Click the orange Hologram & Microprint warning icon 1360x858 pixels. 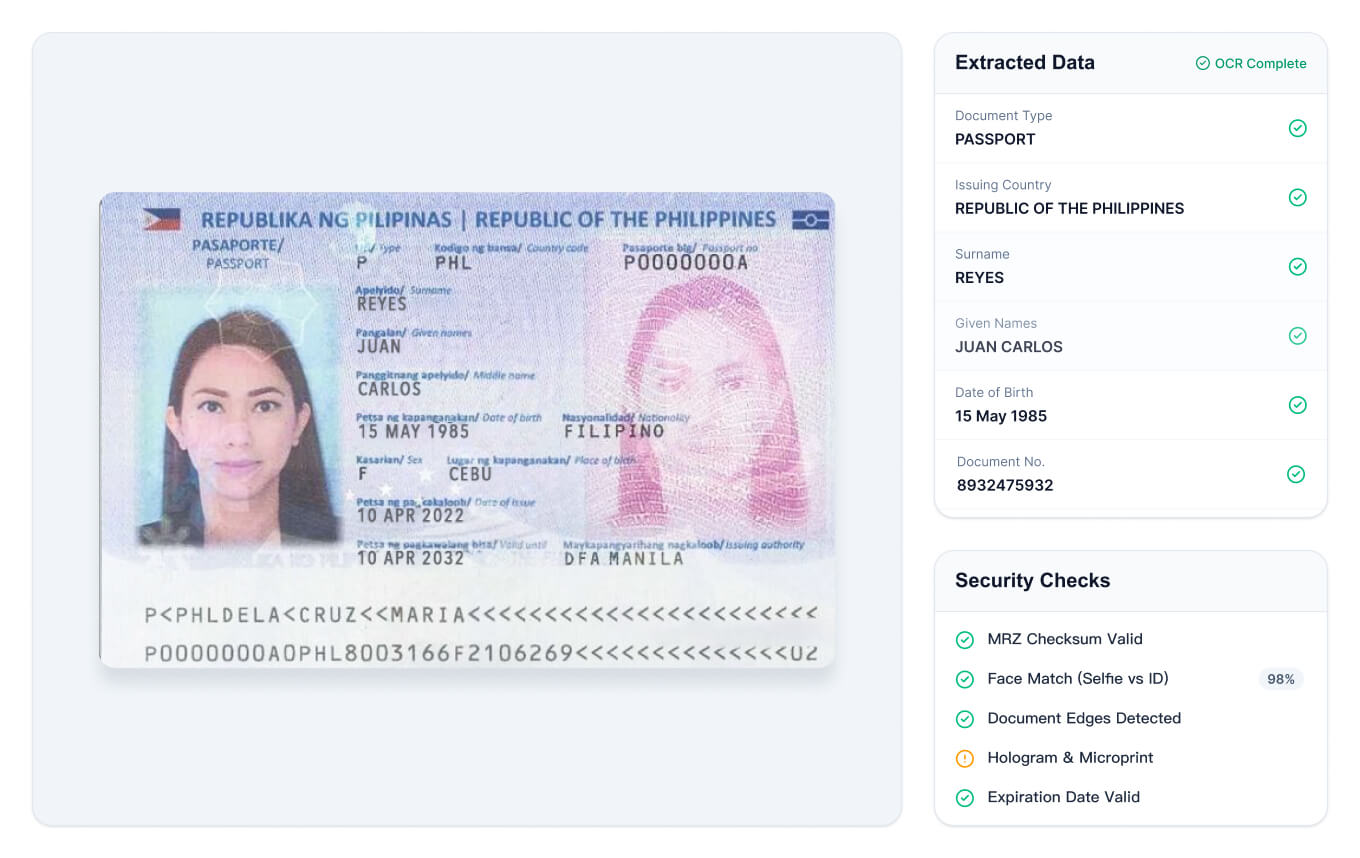coord(965,758)
